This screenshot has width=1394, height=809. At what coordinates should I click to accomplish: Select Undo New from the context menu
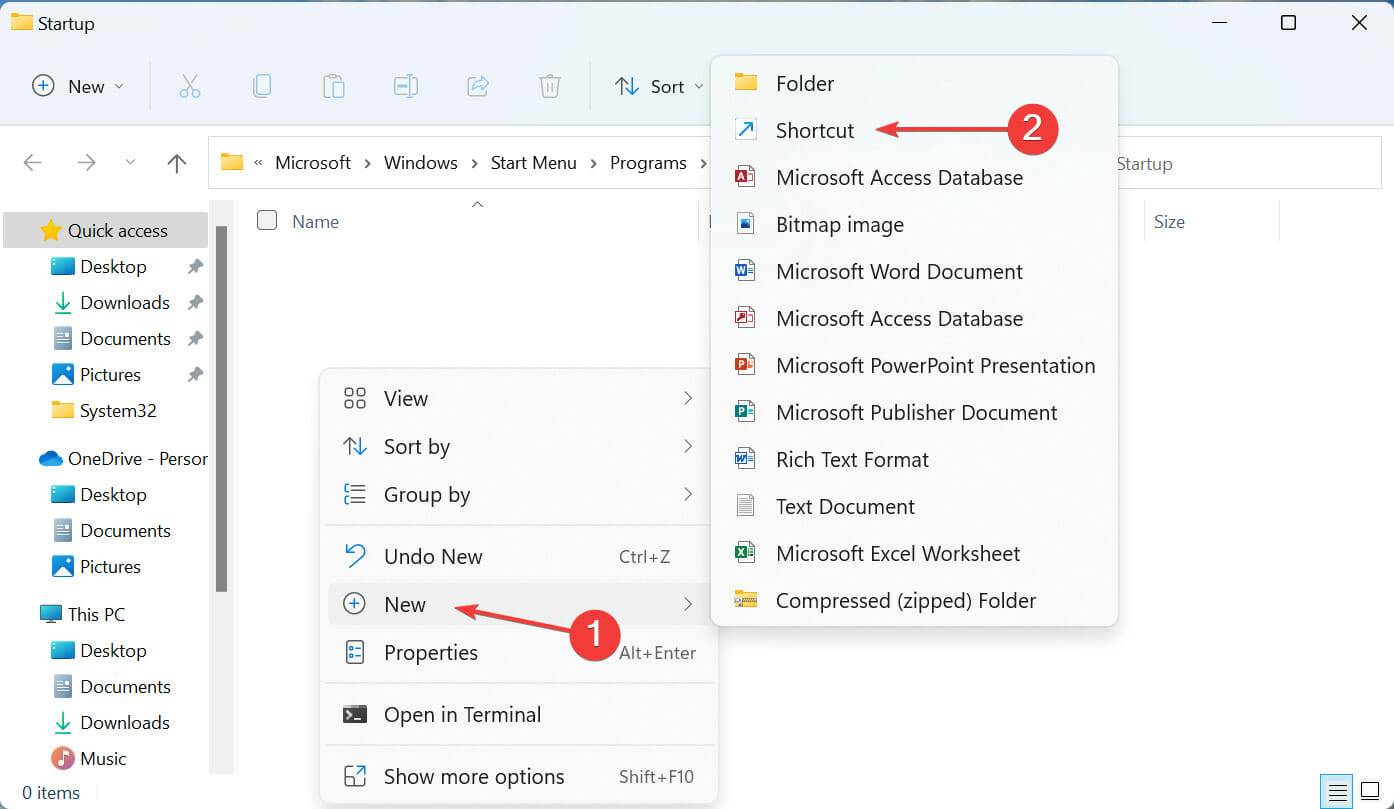pos(433,556)
